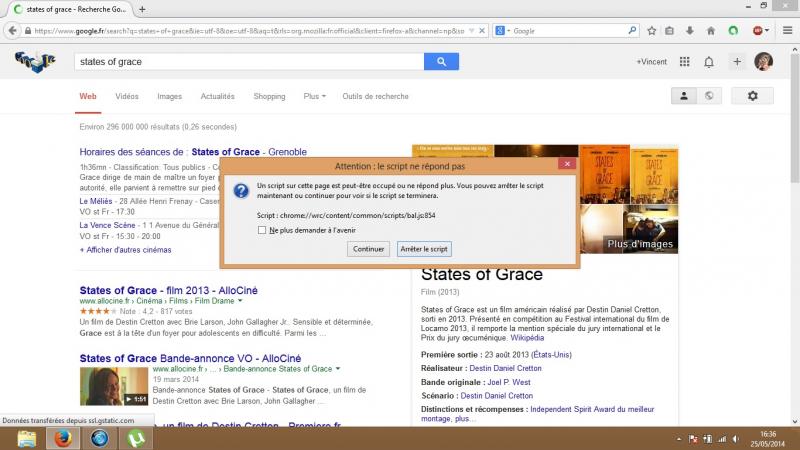Image resolution: width=800 pixels, height=450 pixels.
Task: Open the search settings gear
Action: pyautogui.click(x=753, y=96)
